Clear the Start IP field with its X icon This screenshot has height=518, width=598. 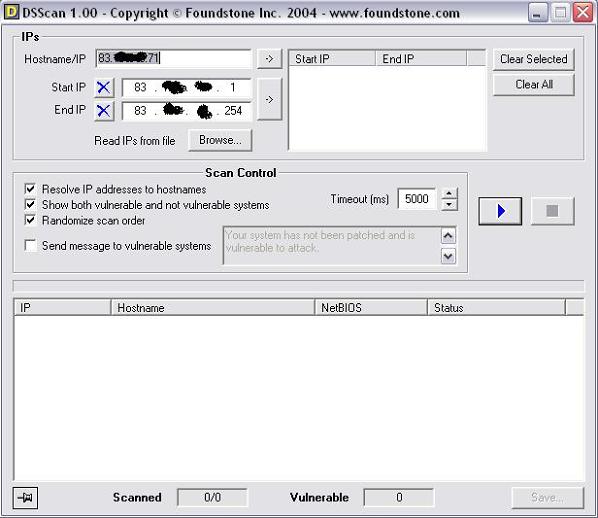(104, 88)
